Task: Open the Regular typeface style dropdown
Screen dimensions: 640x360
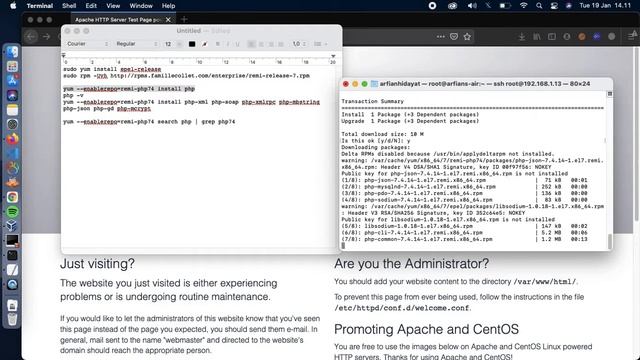Action: 136,44
